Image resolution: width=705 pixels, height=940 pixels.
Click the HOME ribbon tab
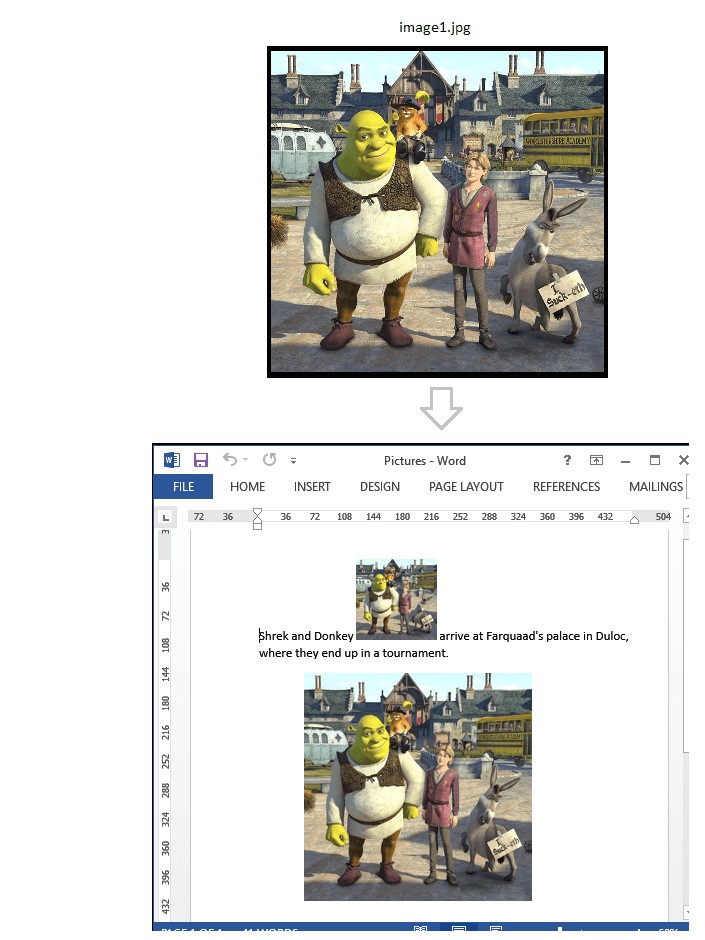[x=248, y=487]
